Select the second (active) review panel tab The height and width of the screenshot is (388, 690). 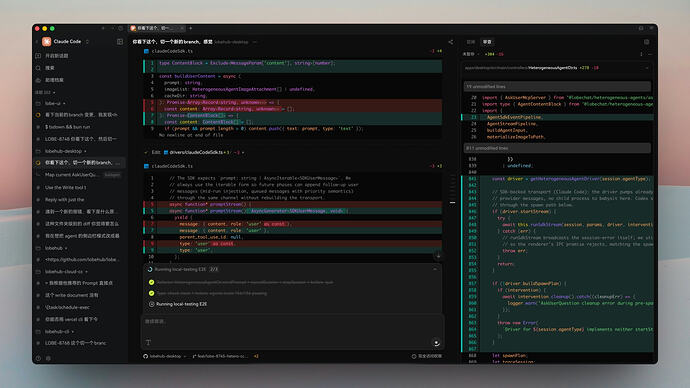pyautogui.click(x=487, y=42)
